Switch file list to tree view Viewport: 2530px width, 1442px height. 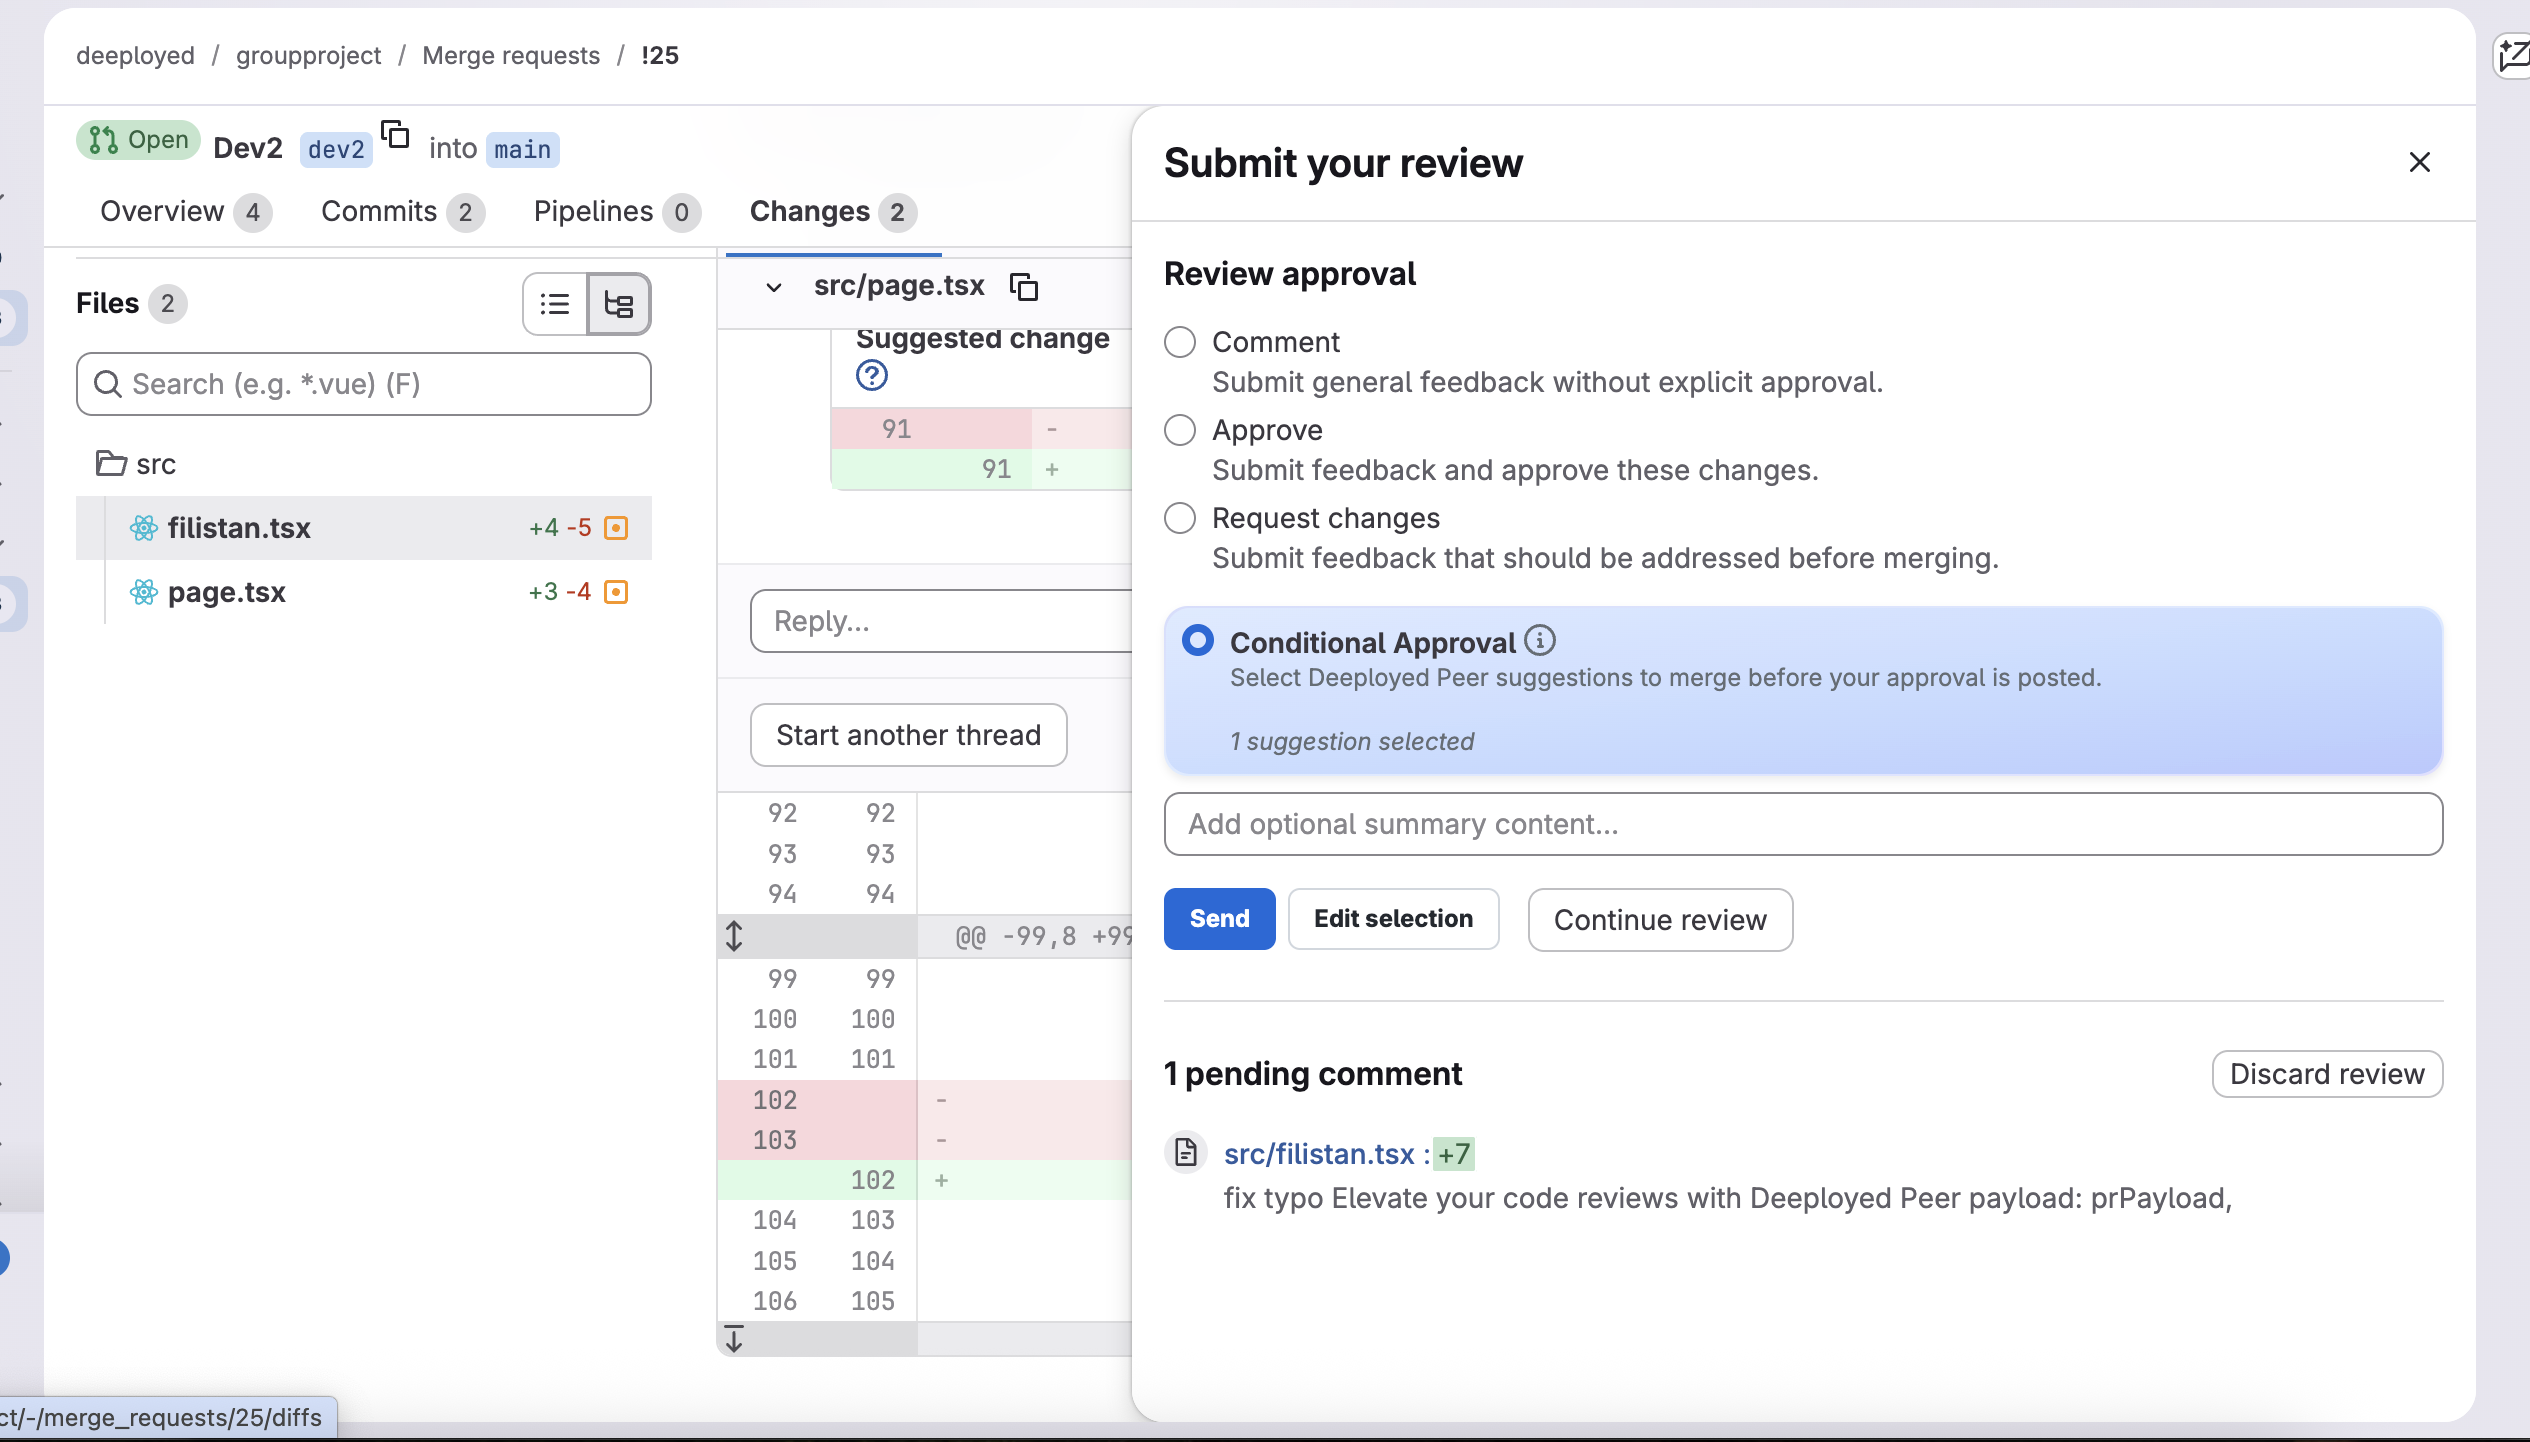619,304
